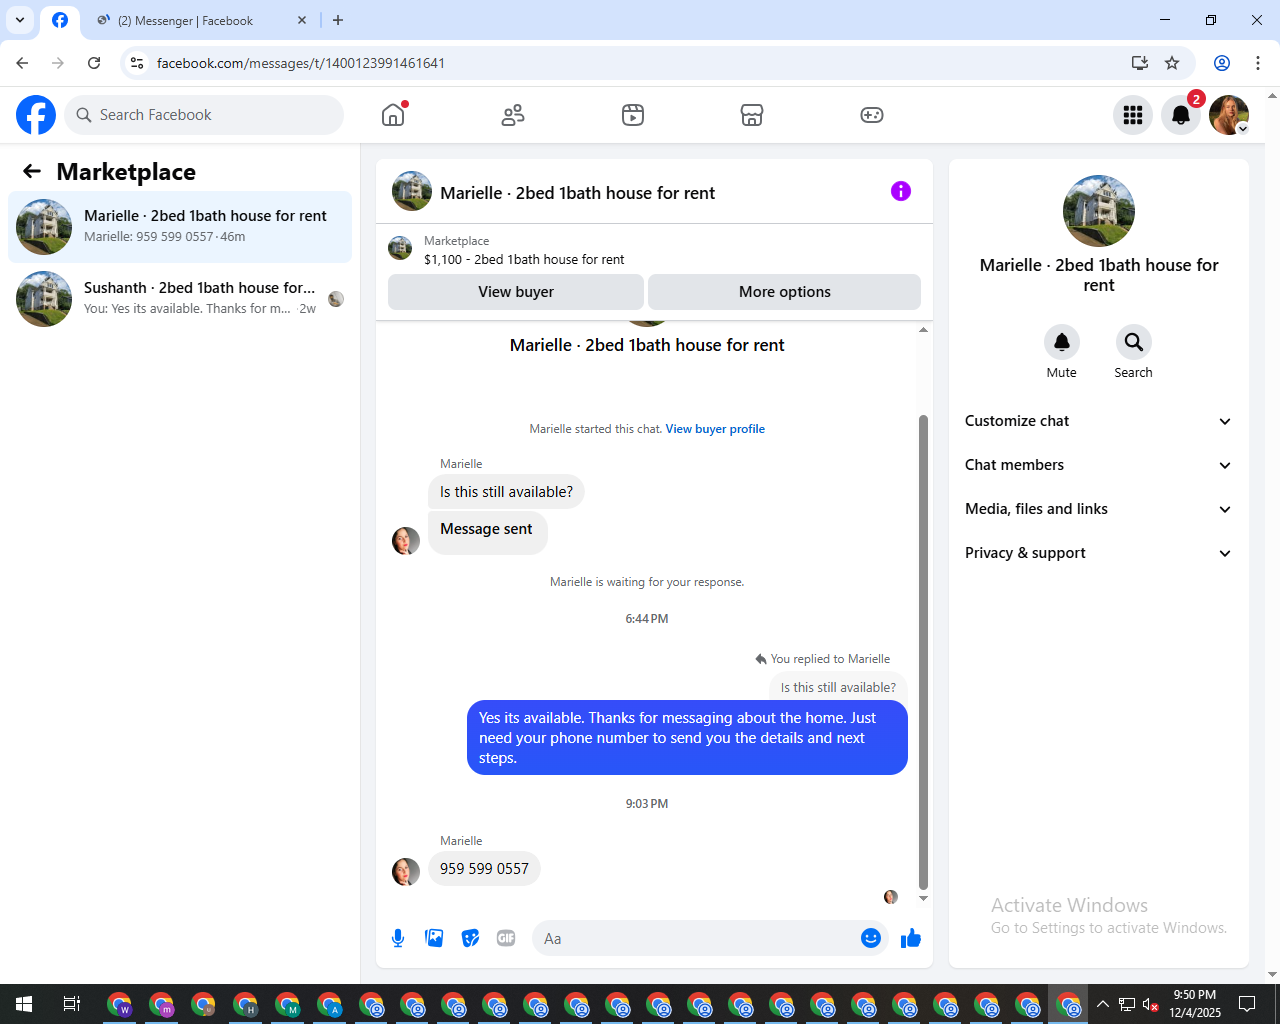Click the large house avatar in right panel

pos(1099,211)
